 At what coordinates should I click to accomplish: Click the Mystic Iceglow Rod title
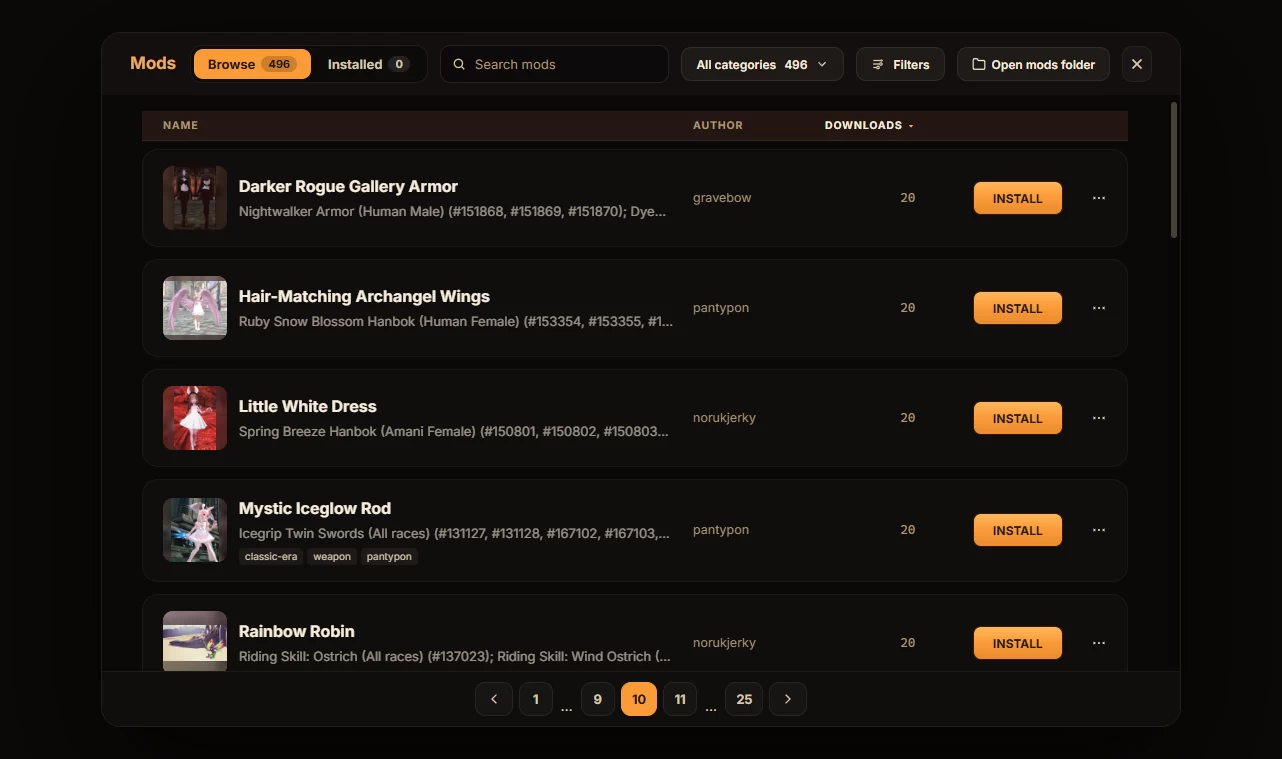(315, 508)
